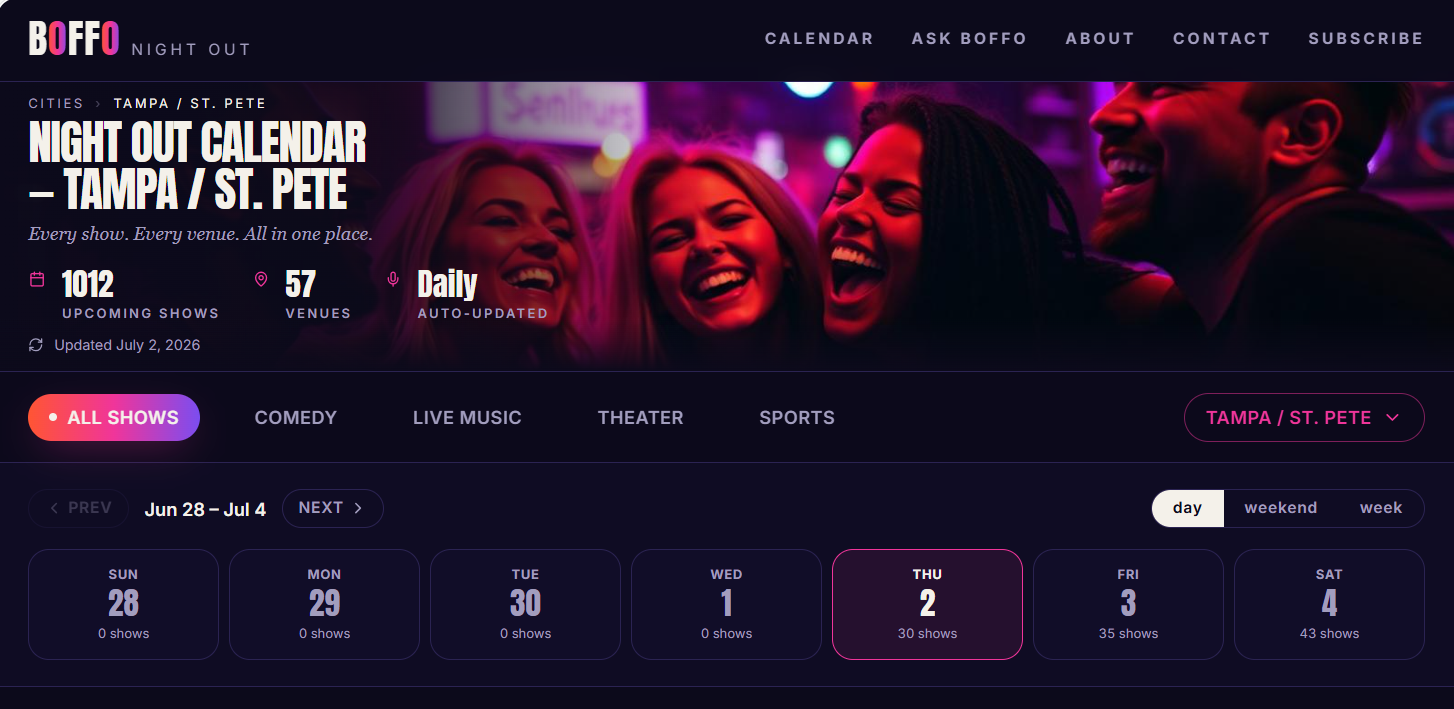
Task: Go to next week with the NEXT button
Action: 332,508
